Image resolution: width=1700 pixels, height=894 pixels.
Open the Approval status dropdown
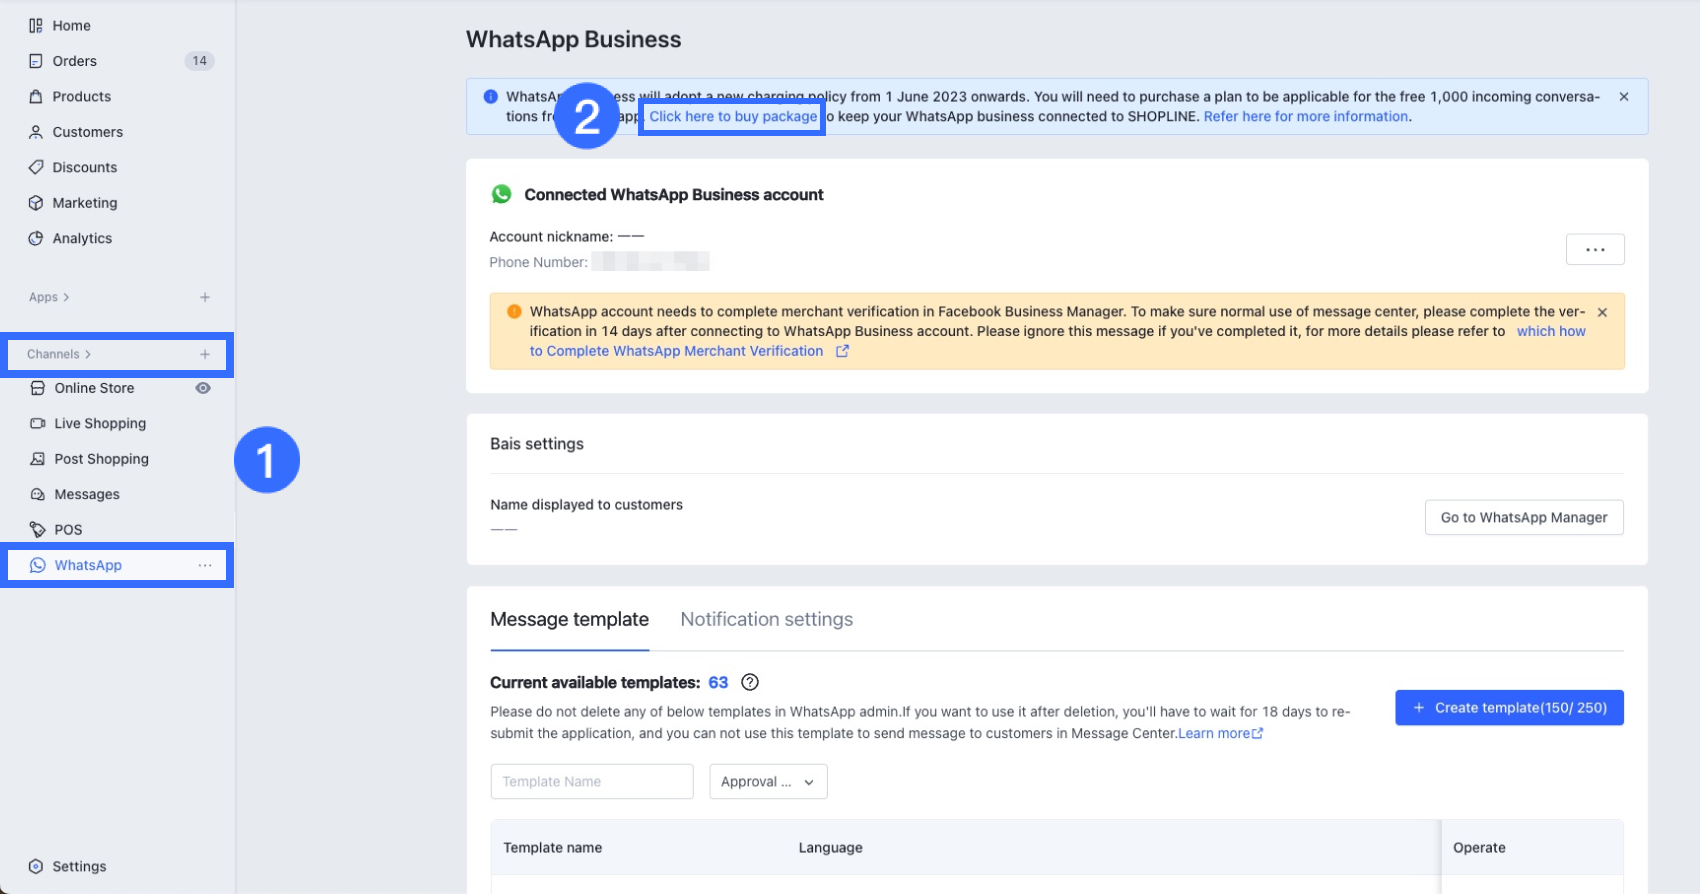[x=768, y=782]
